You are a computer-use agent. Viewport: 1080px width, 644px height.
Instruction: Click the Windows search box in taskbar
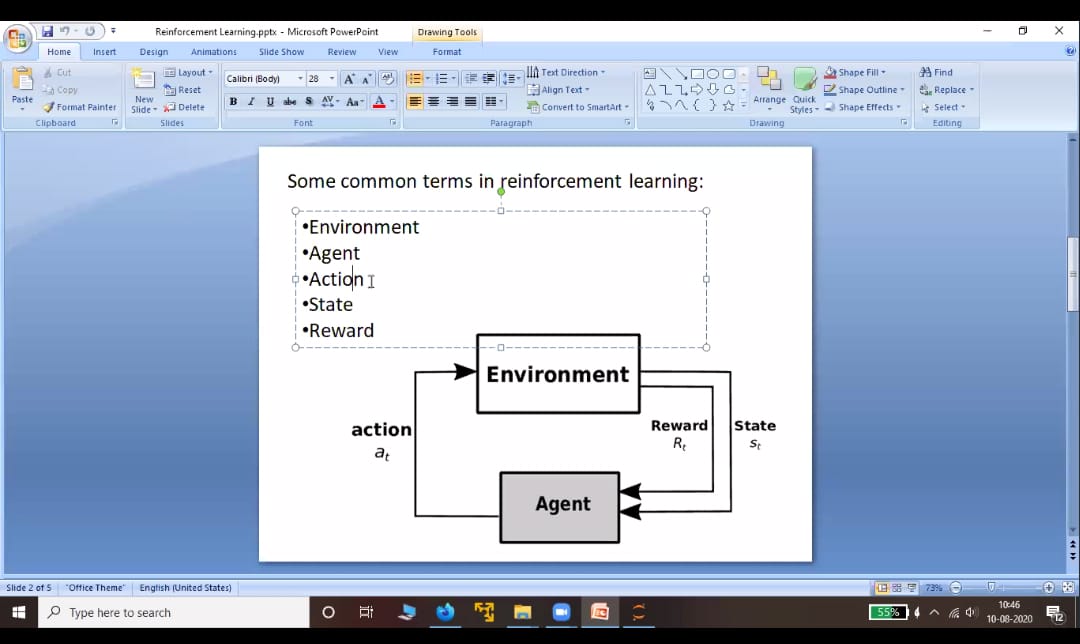(175, 612)
